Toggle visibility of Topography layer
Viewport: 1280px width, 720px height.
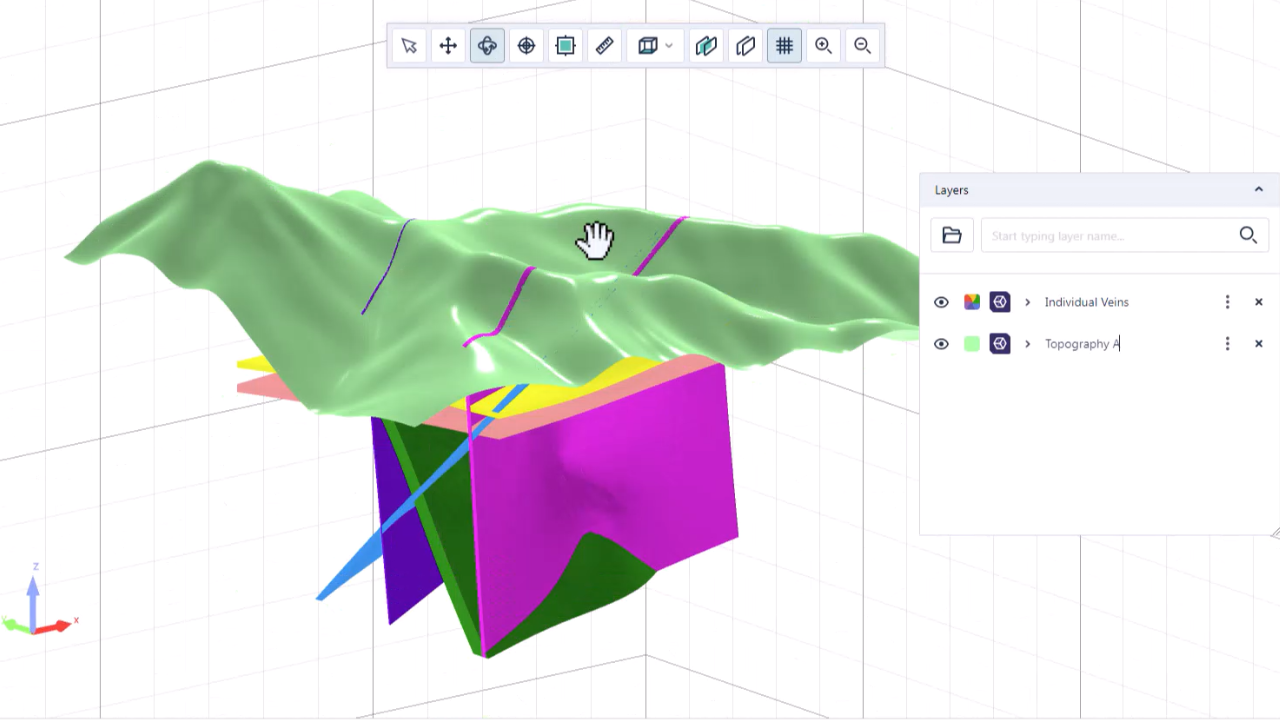(941, 344)
